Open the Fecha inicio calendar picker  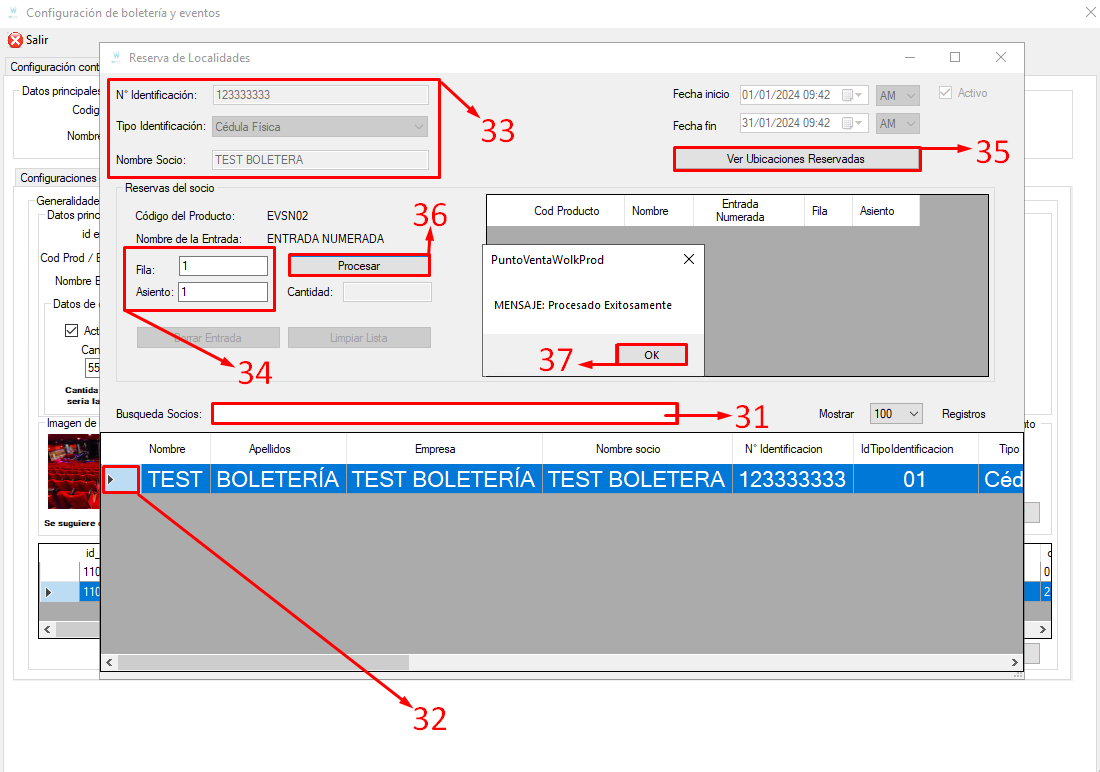852,95
